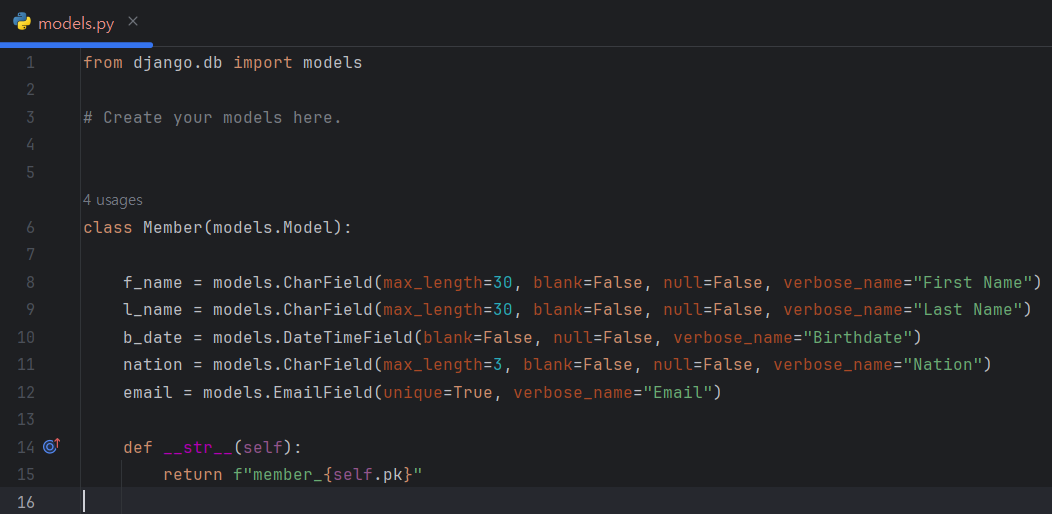The image size is (1052, 514).
Task: Click the "Birthdate" string literal
Action: 860,337
